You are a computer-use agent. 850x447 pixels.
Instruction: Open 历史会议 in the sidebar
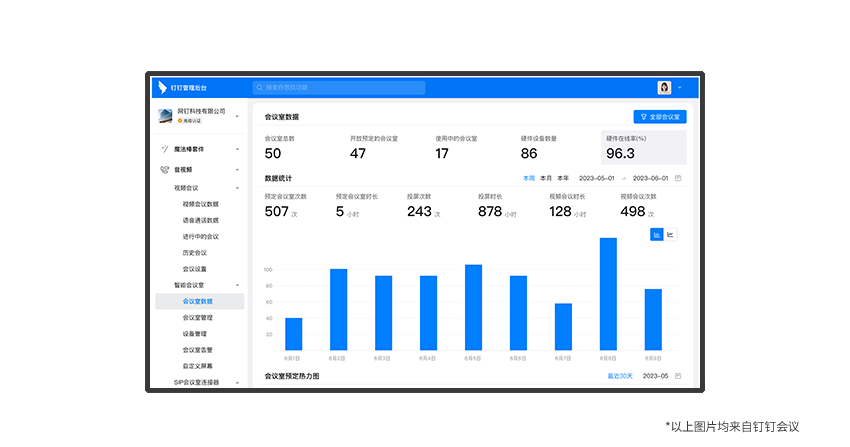(194, 252)
